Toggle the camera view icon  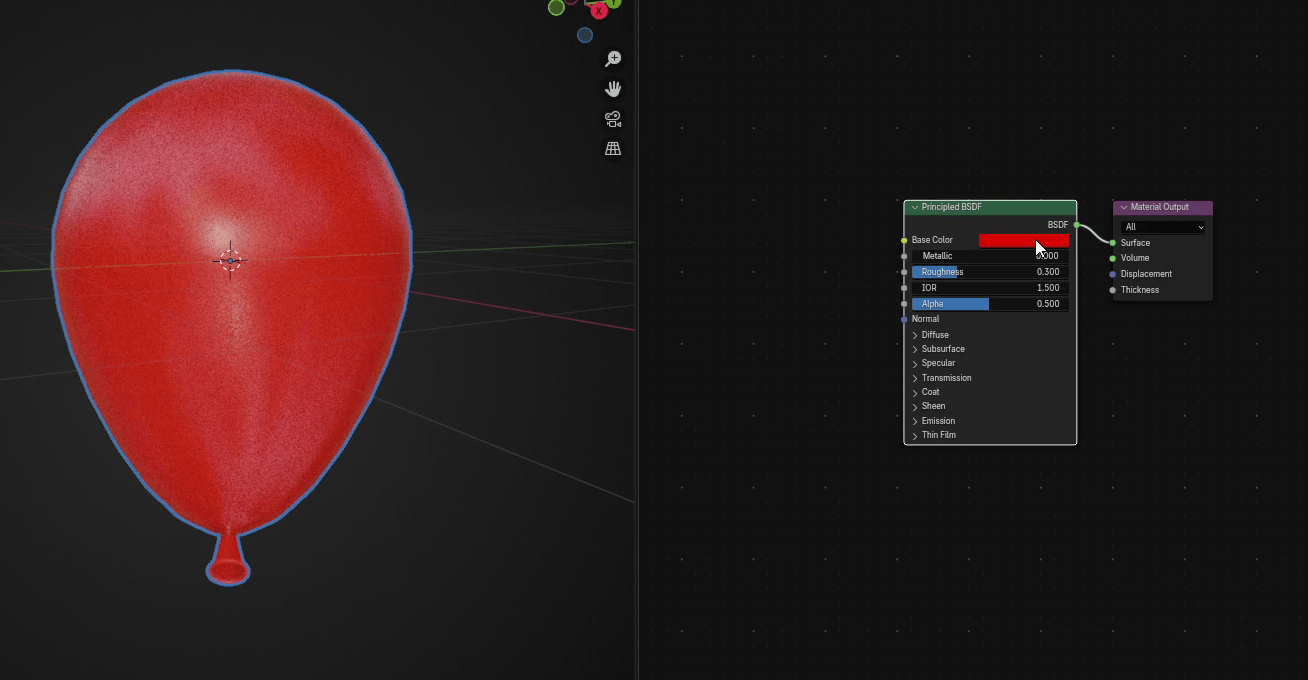(613, 119)
